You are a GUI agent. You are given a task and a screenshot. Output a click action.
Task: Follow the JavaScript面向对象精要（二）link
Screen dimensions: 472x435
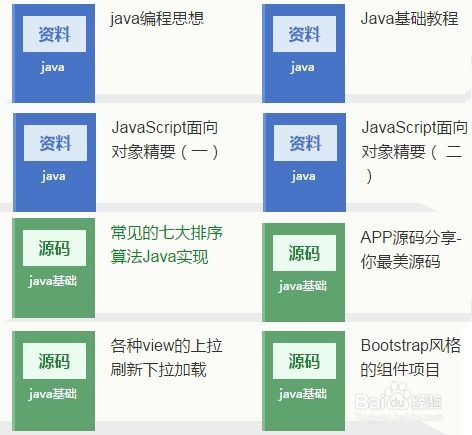[414, 152]
